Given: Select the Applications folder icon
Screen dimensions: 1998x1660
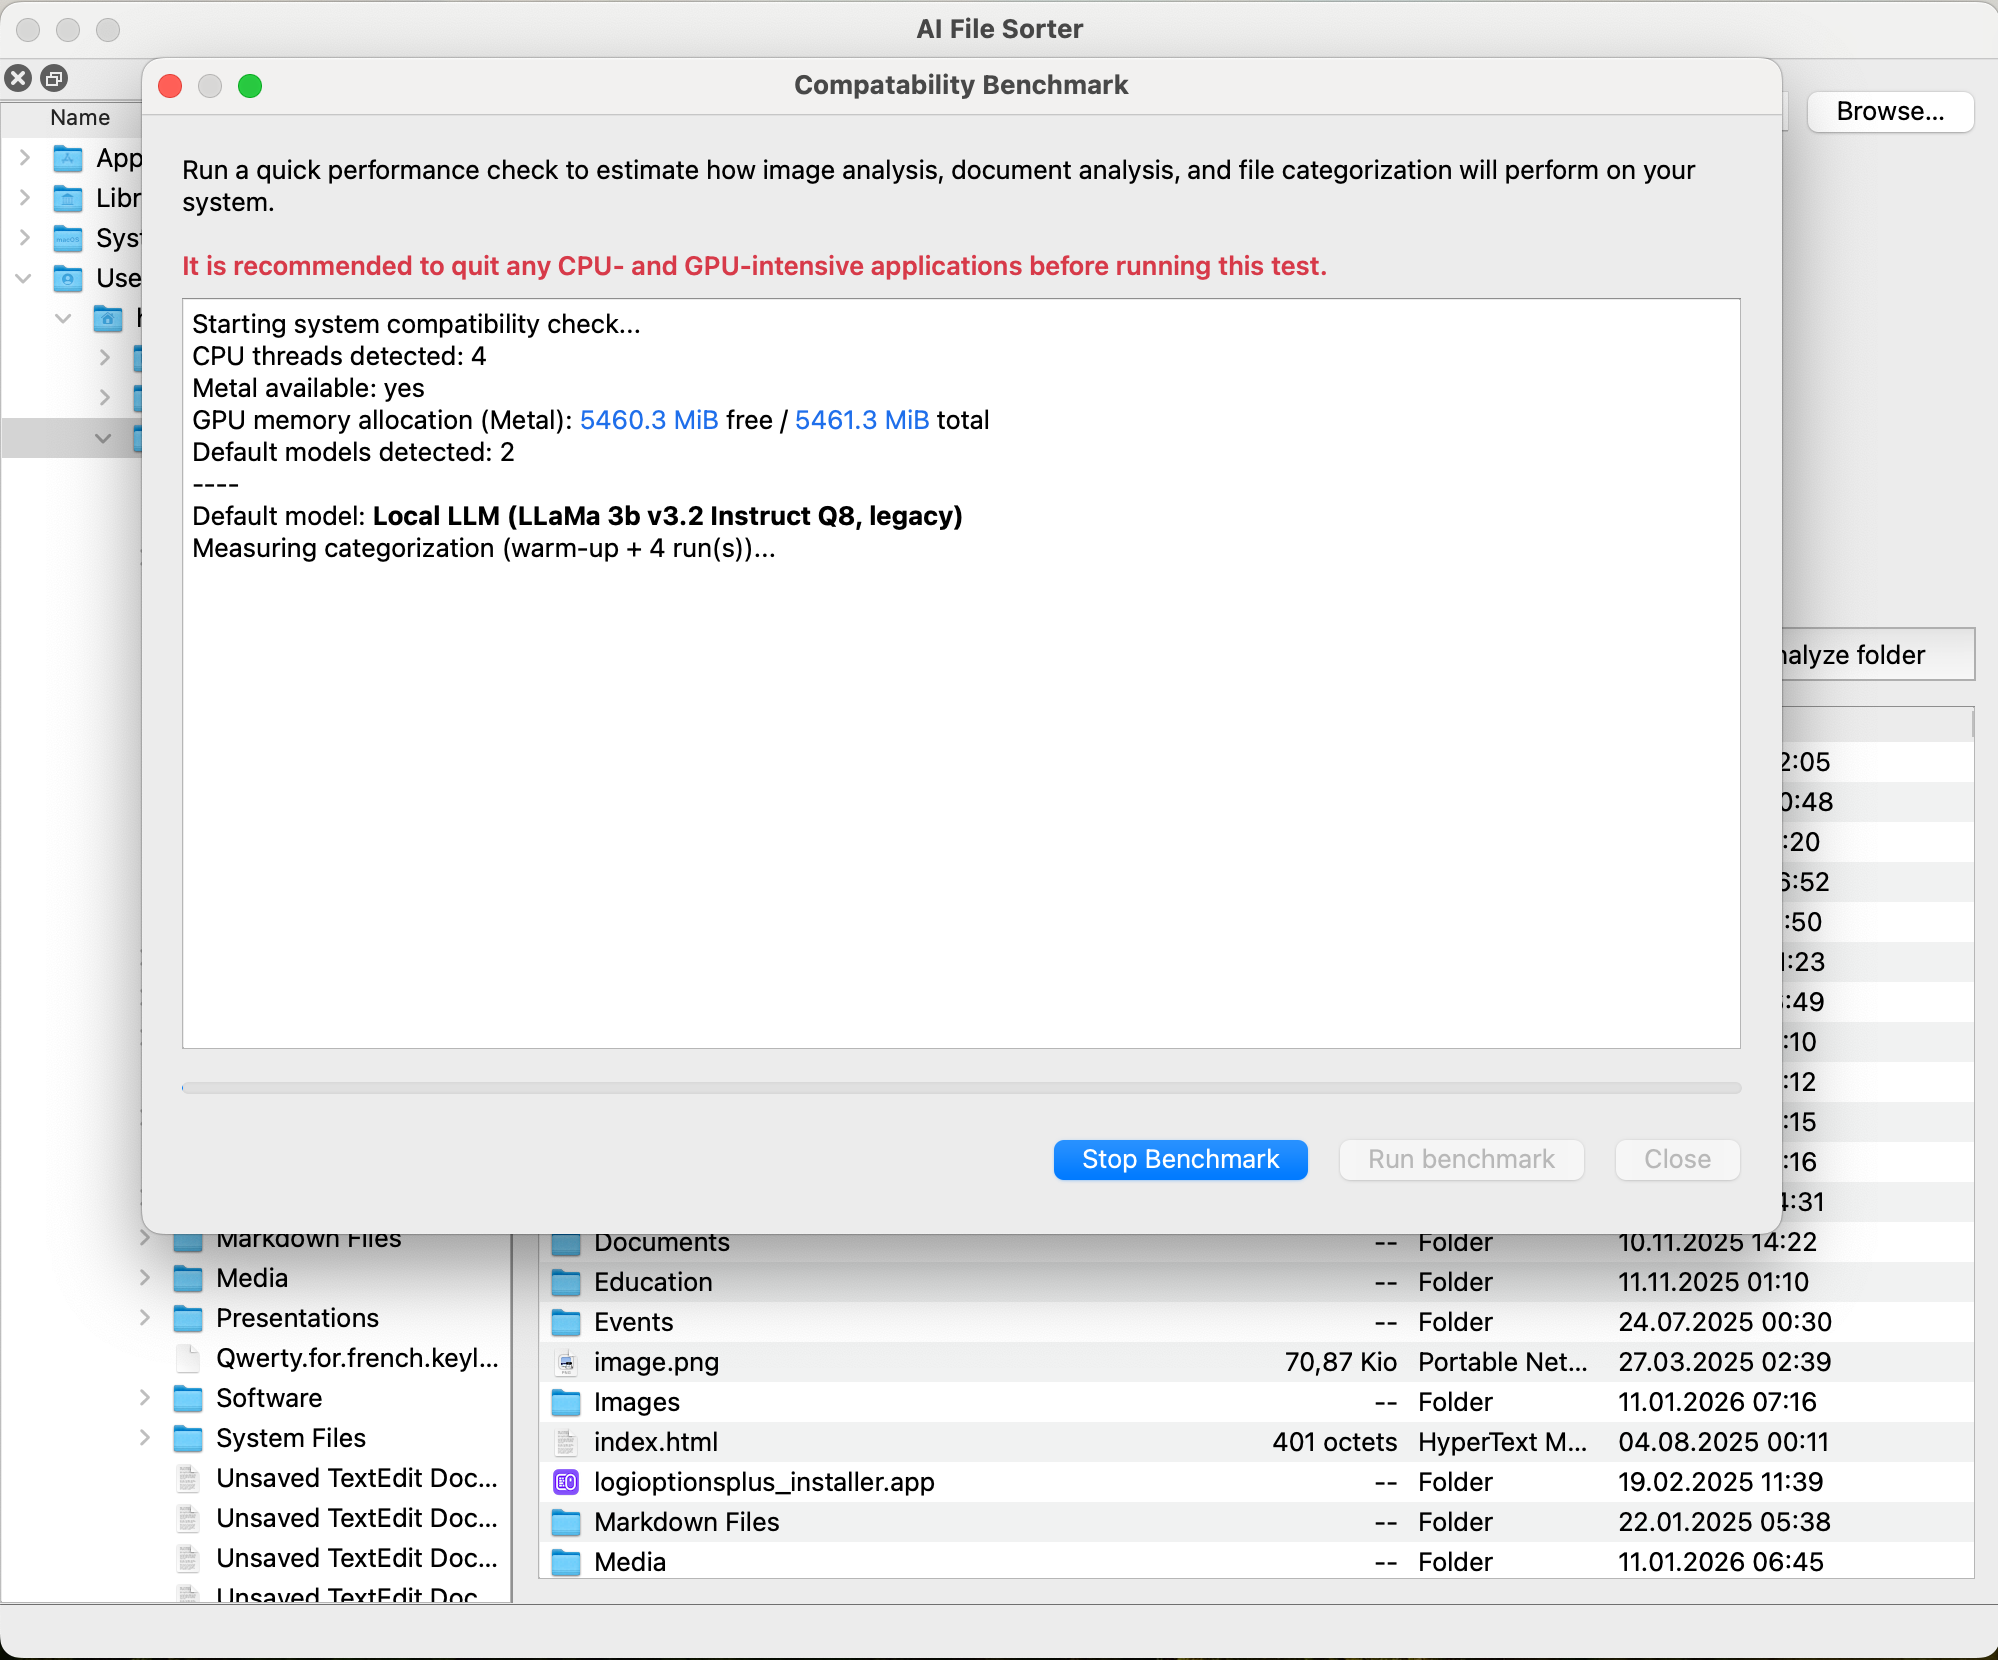Looking at the screenshot, I should pos(68,158).
